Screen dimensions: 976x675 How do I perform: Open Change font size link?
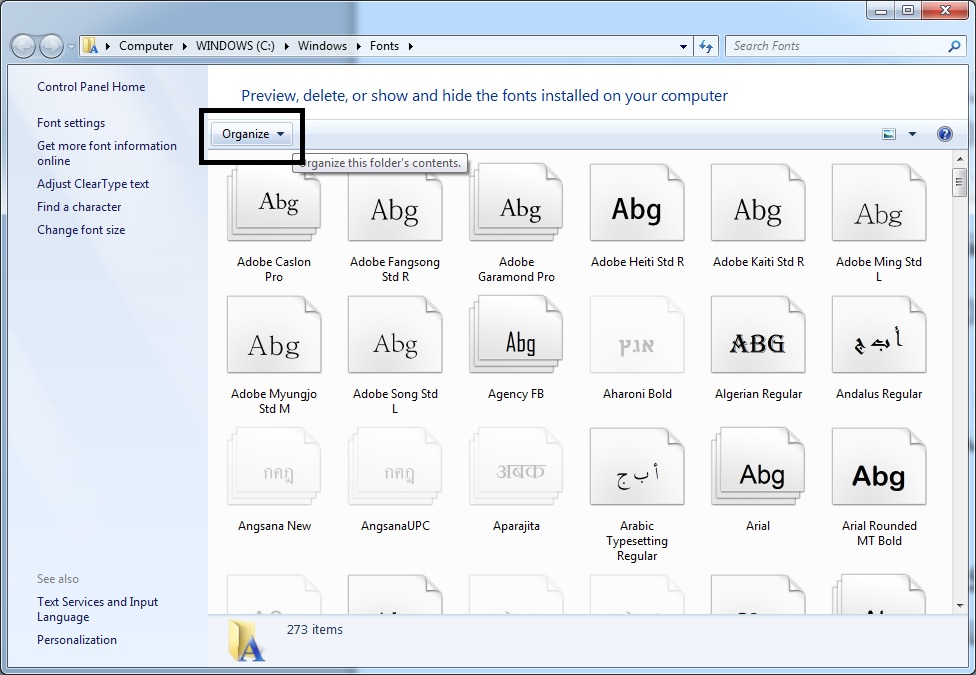(81, 230)
